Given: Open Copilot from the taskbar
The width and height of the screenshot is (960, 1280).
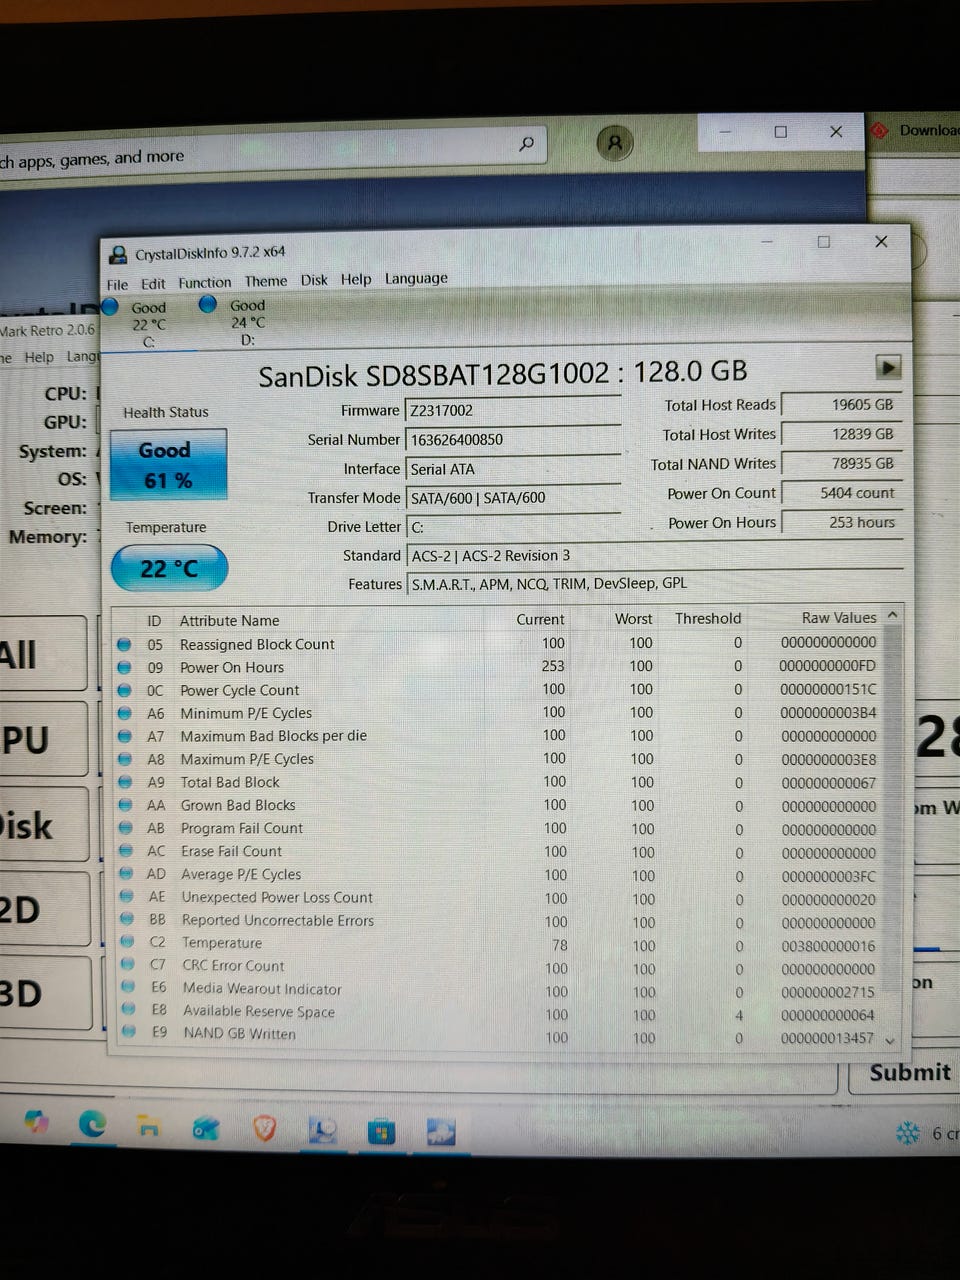Looking at the screenshot, I should pos(36,1122).
